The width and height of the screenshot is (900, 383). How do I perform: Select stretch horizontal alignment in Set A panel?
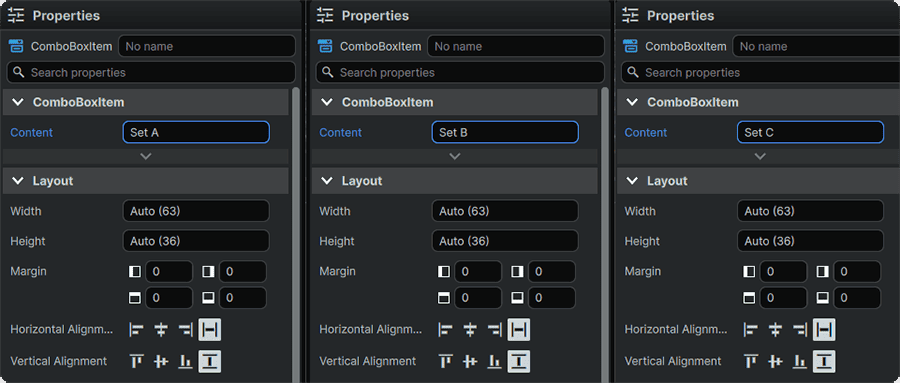point(210,330)
